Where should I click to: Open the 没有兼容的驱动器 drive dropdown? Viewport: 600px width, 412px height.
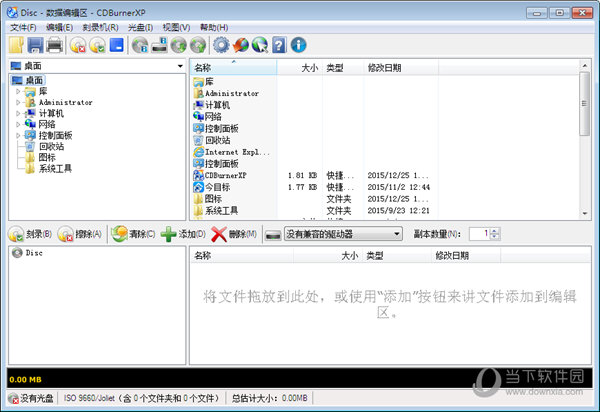point(343,234)
